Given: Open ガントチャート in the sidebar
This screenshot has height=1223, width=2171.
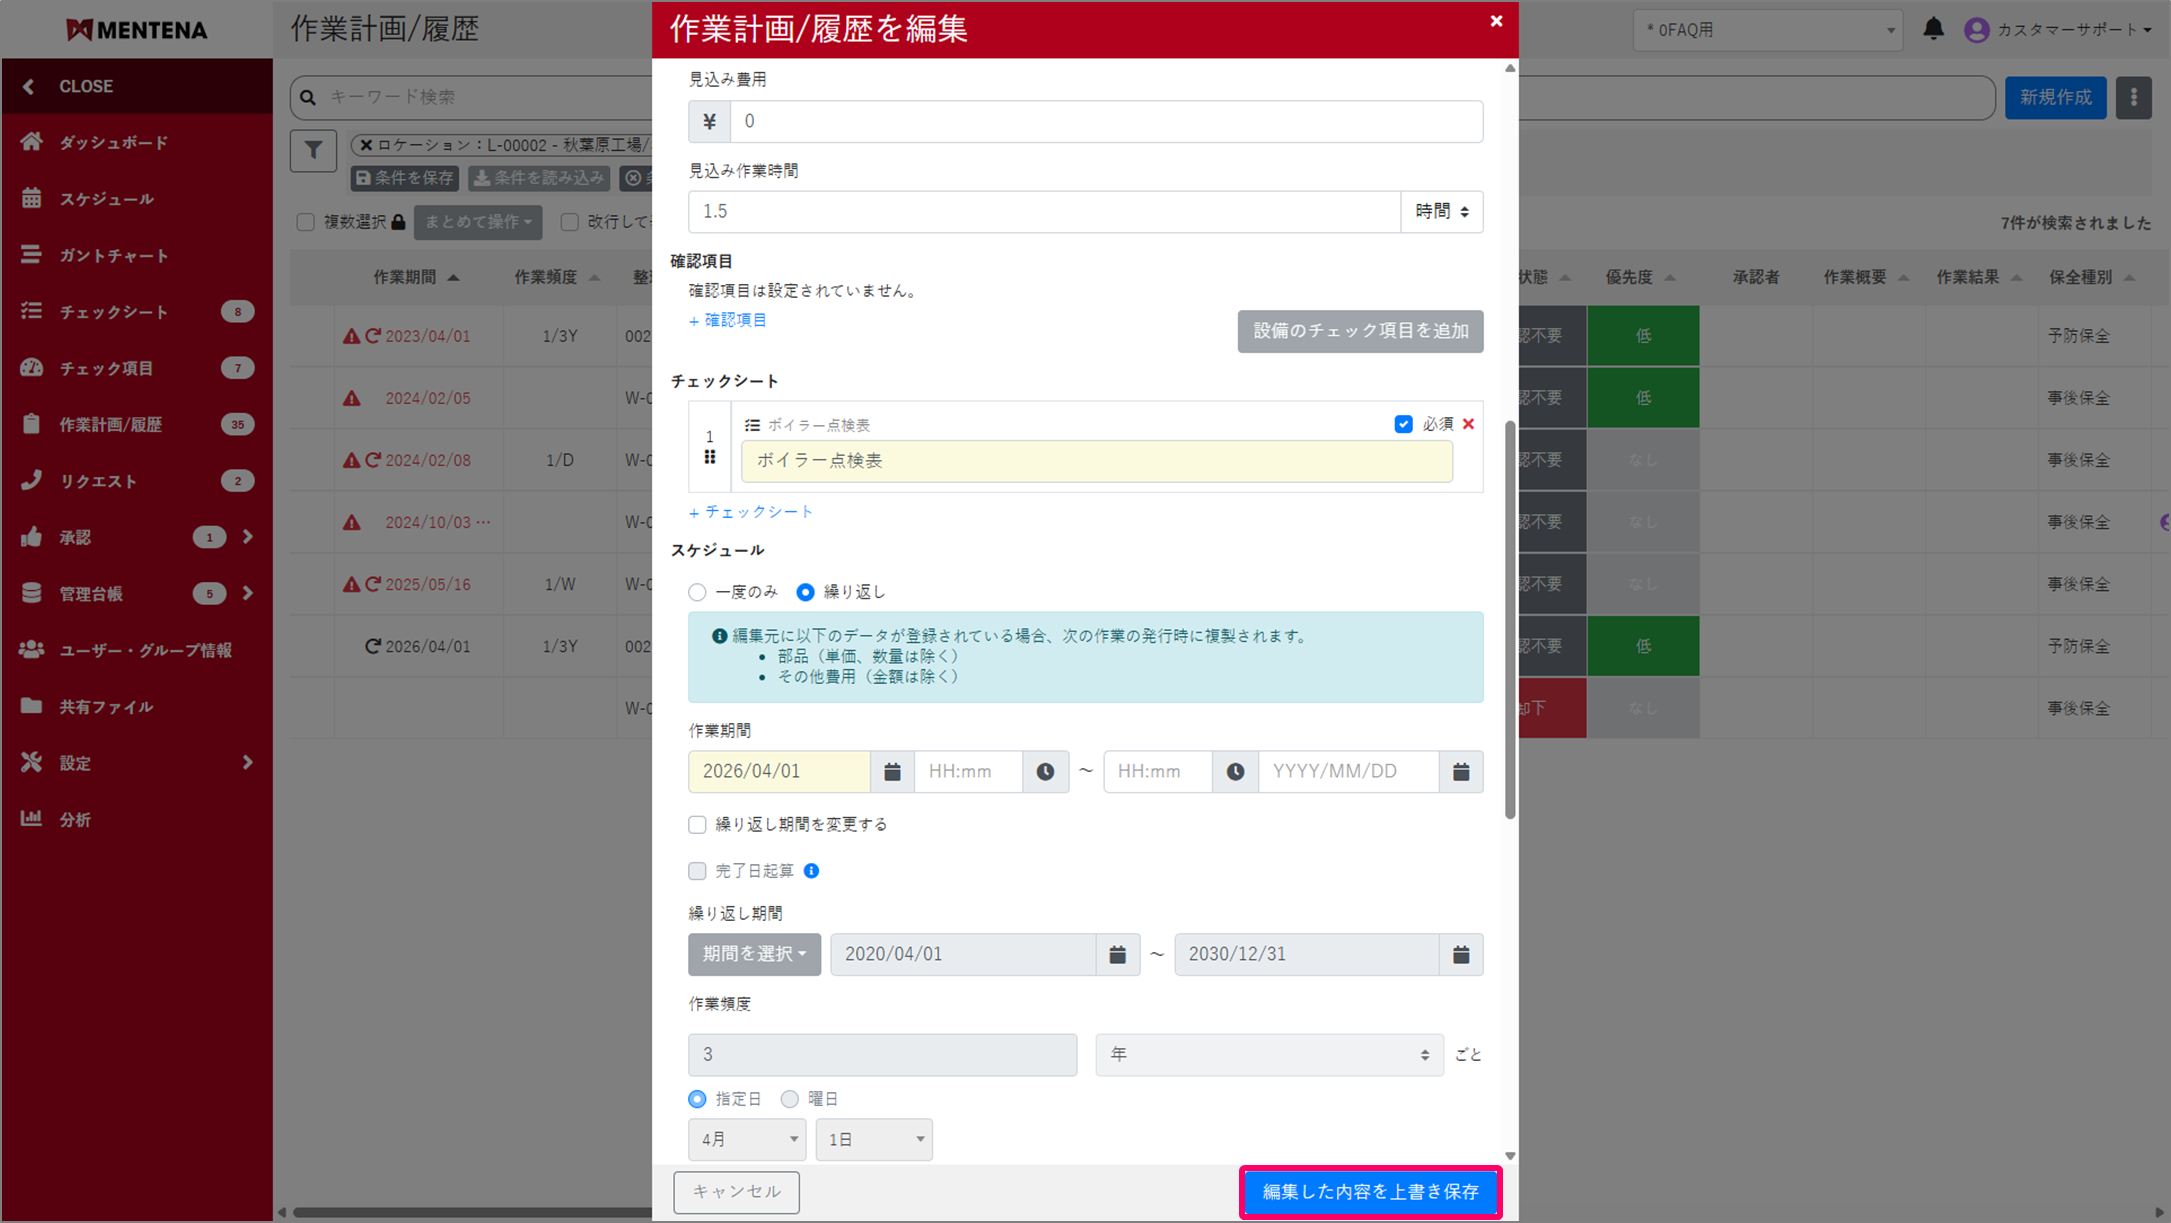Looking at the screenshot, I should (113, 256).
